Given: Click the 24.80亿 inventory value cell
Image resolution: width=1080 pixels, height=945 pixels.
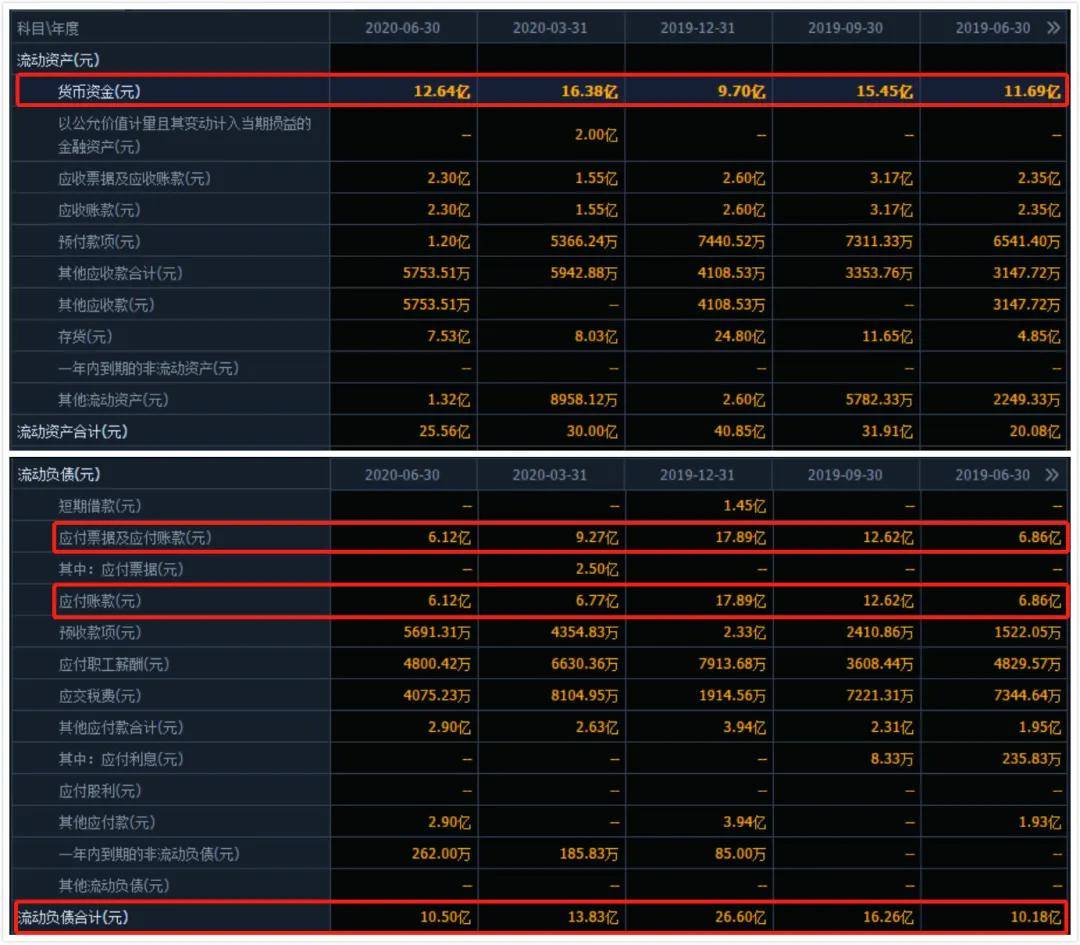Looking at the screenshot, I should tap(739, 337).
